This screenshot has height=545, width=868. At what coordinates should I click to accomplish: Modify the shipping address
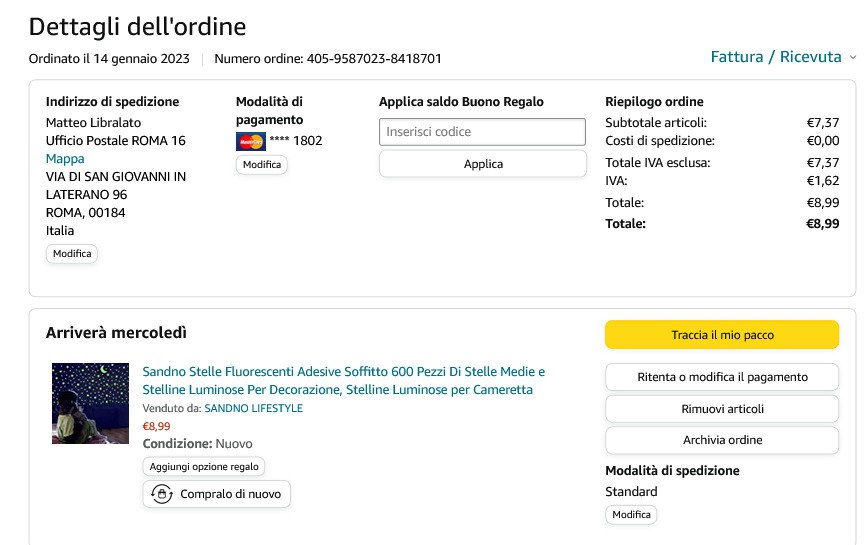tap(72, 254)
